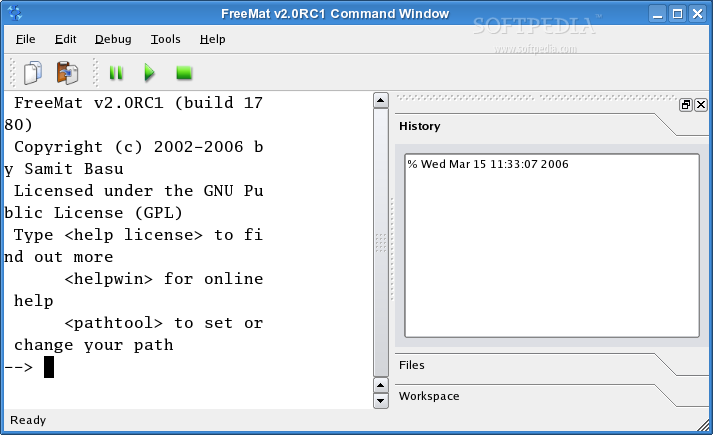713x435 pixels.
Task: Minimize the FreeMat window
Action: point(657,14)
